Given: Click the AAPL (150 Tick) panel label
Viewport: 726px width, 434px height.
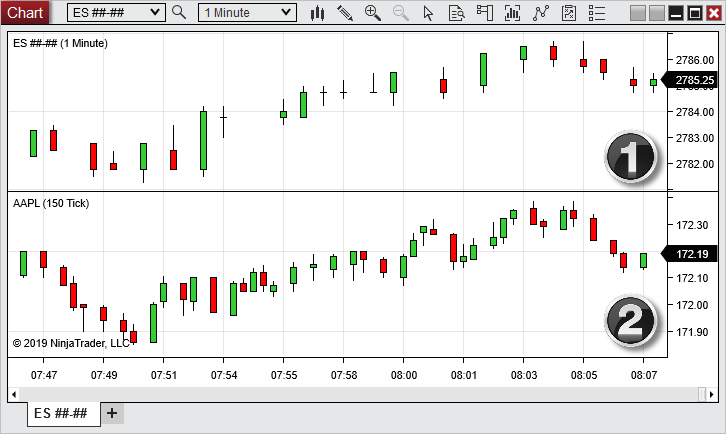Looking at the screenshot, I should 52,203.
